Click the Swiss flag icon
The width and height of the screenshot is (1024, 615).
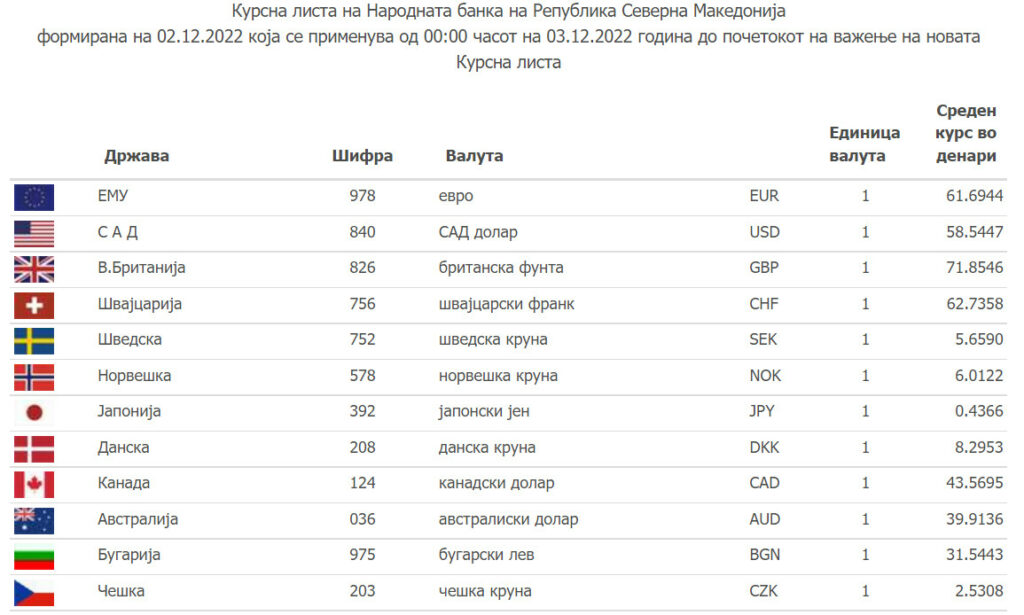pos(34,305)
